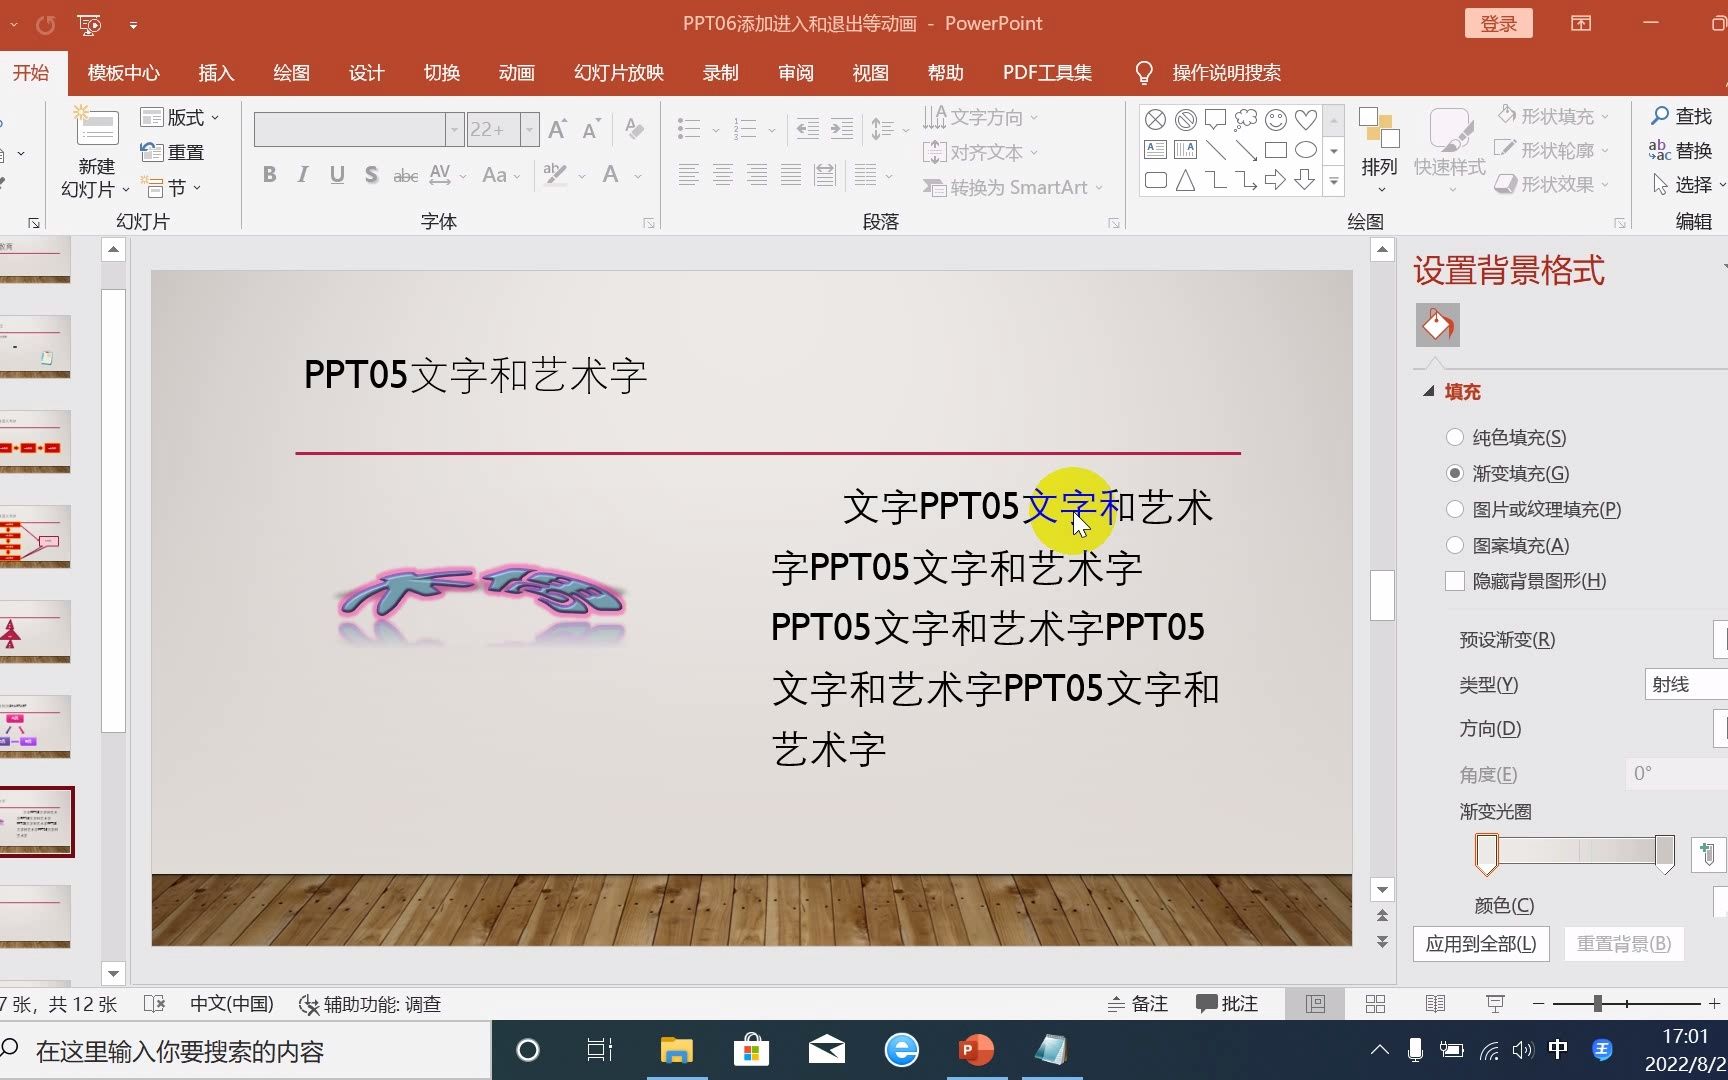Open 快速样式 quick styles gallery

1450,148
